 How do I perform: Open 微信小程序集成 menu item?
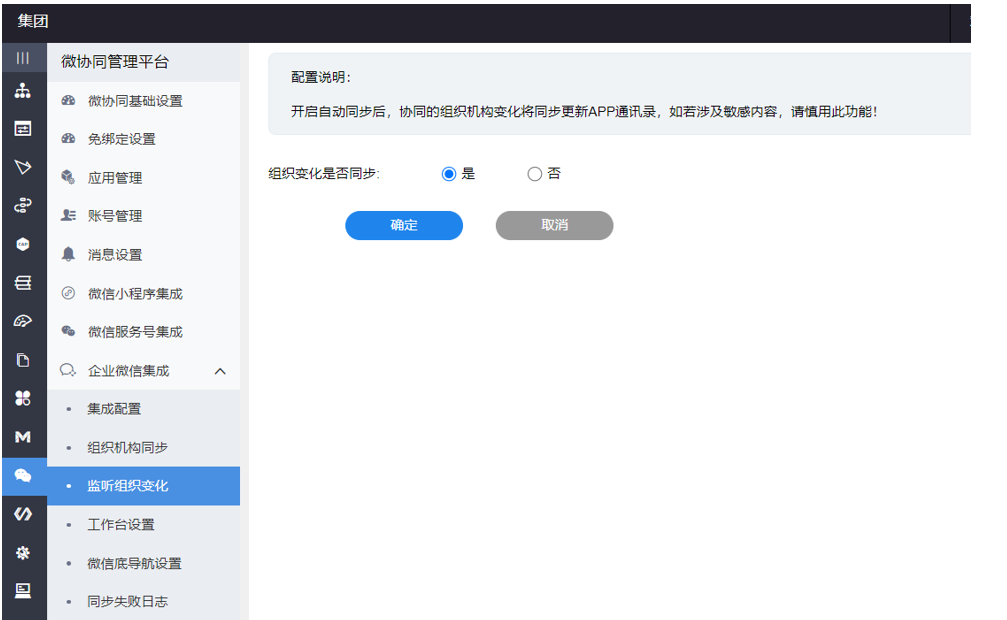click(135, 294)
